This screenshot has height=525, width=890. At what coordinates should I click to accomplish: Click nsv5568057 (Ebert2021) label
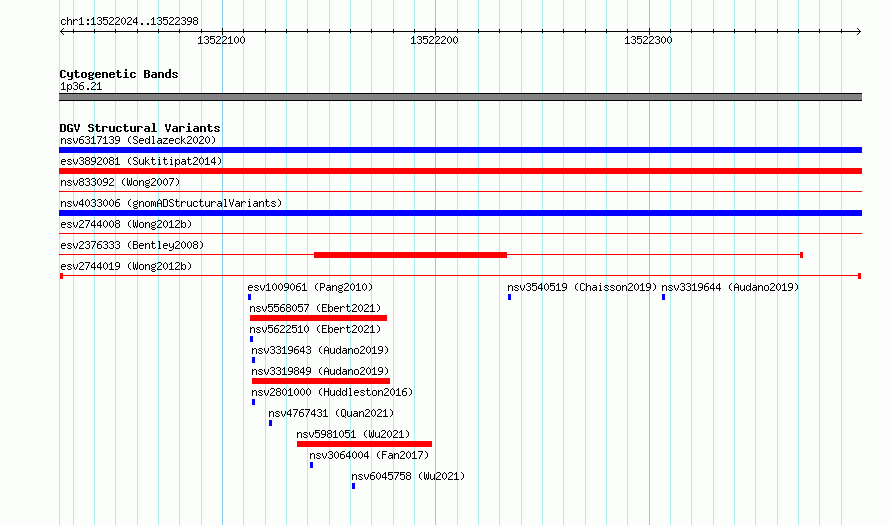coord(315,308)
